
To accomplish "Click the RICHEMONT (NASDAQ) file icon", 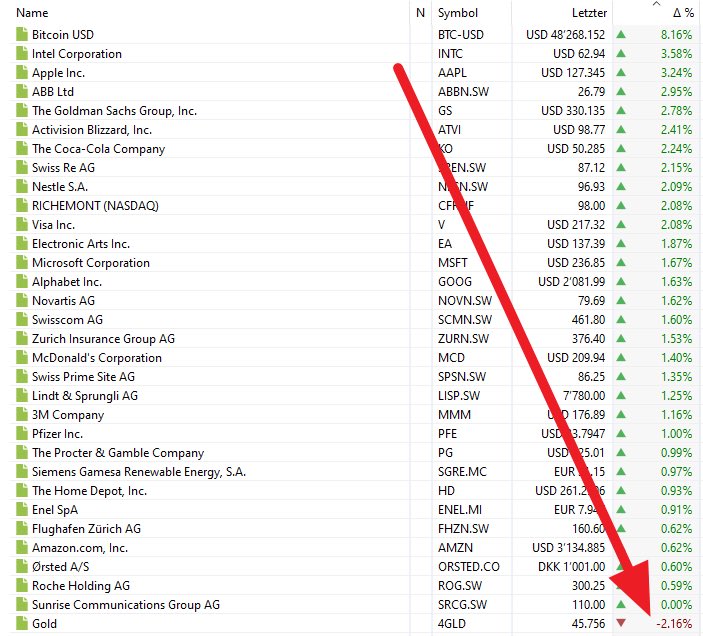I will point(22,205).
